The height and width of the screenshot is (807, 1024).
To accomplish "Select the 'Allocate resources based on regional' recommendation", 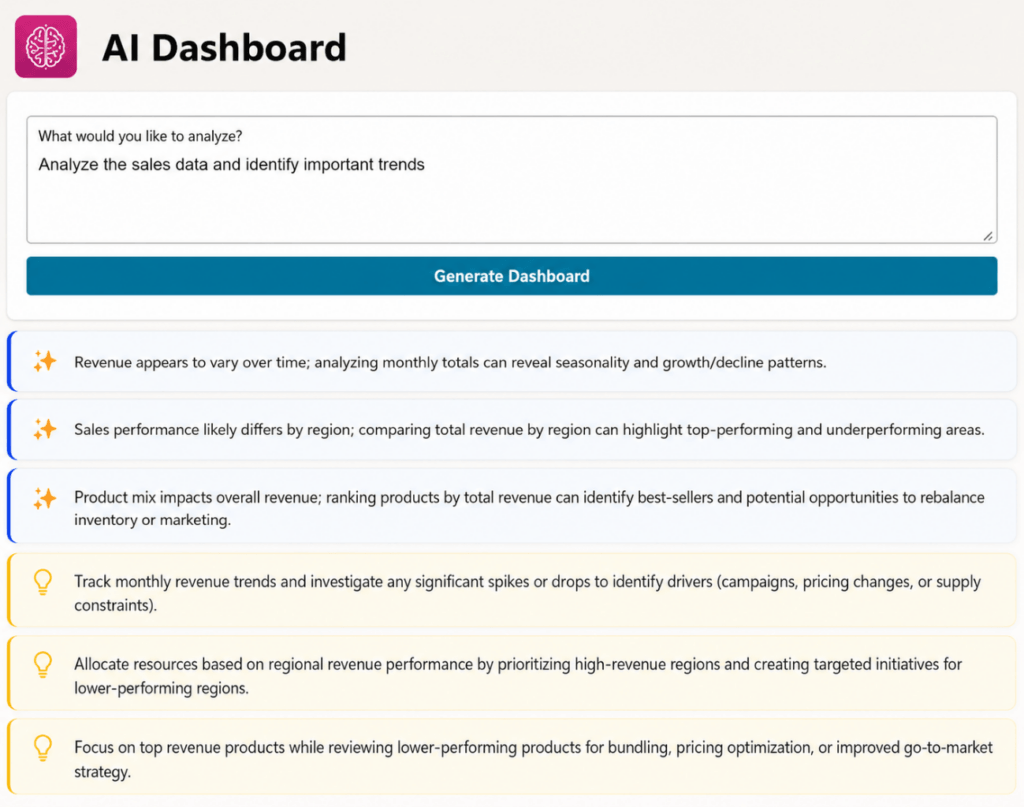I will pyautogui.click(x=511, y=673).
